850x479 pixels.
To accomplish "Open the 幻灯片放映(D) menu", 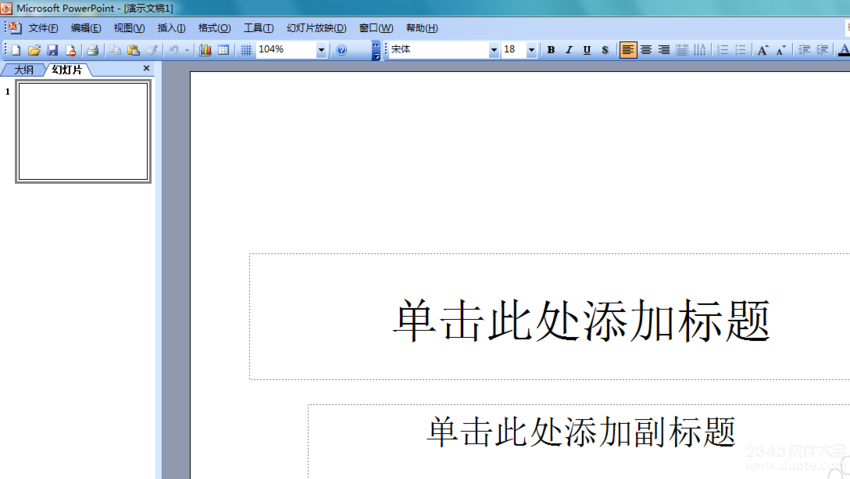I will click(x=317, y=28).
